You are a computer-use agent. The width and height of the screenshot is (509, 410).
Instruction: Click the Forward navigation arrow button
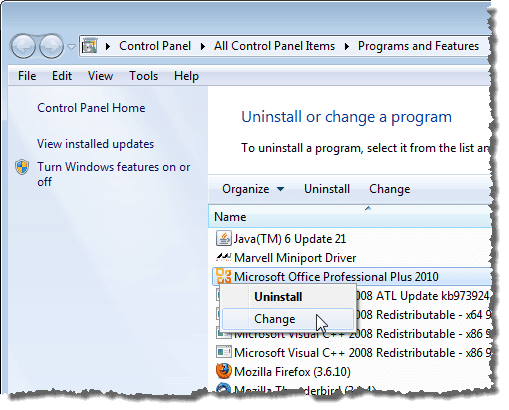pos(51,46)
